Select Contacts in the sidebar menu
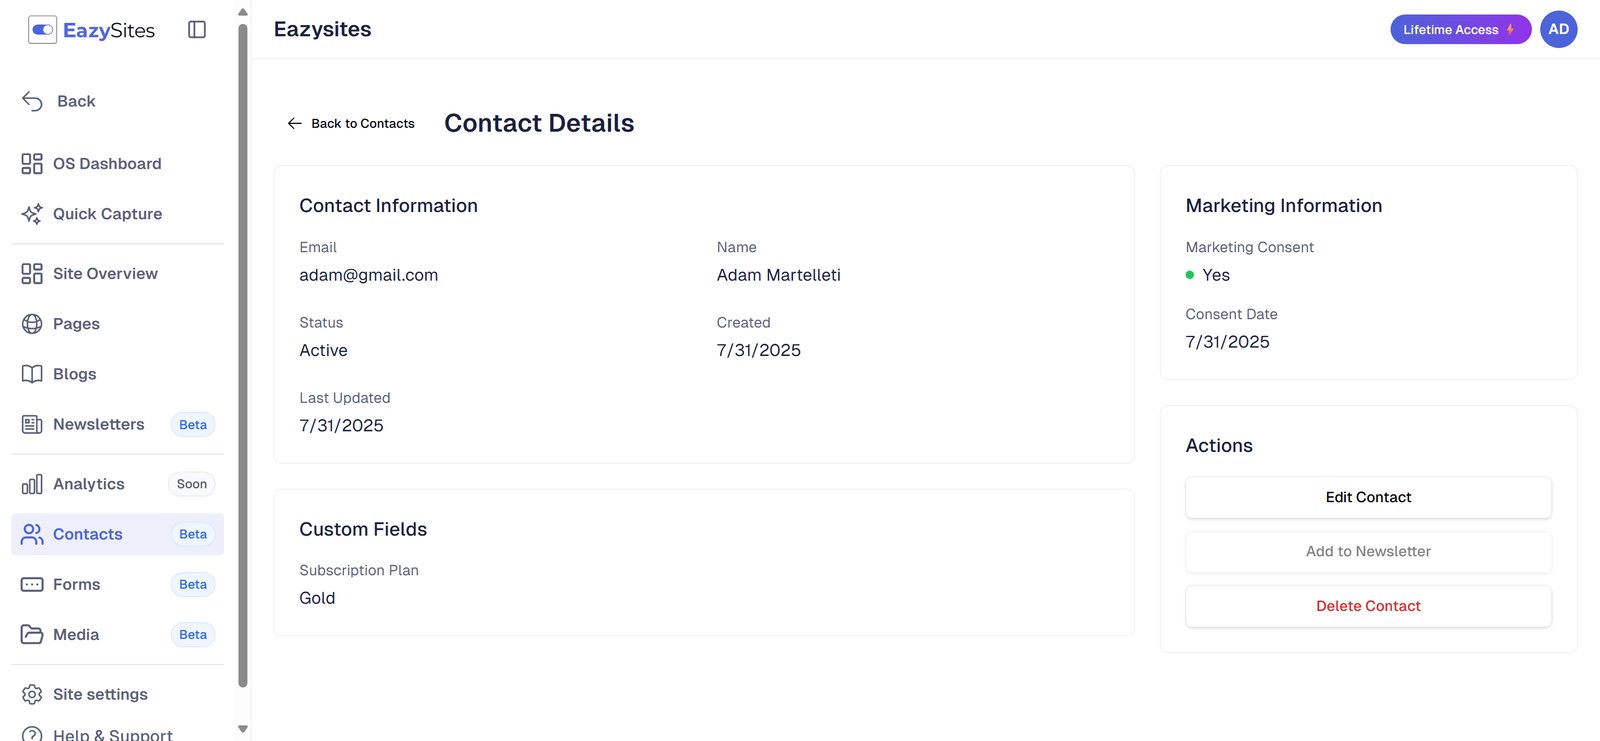The width and height of the screenshot is (1600, 741). (88, 535)
